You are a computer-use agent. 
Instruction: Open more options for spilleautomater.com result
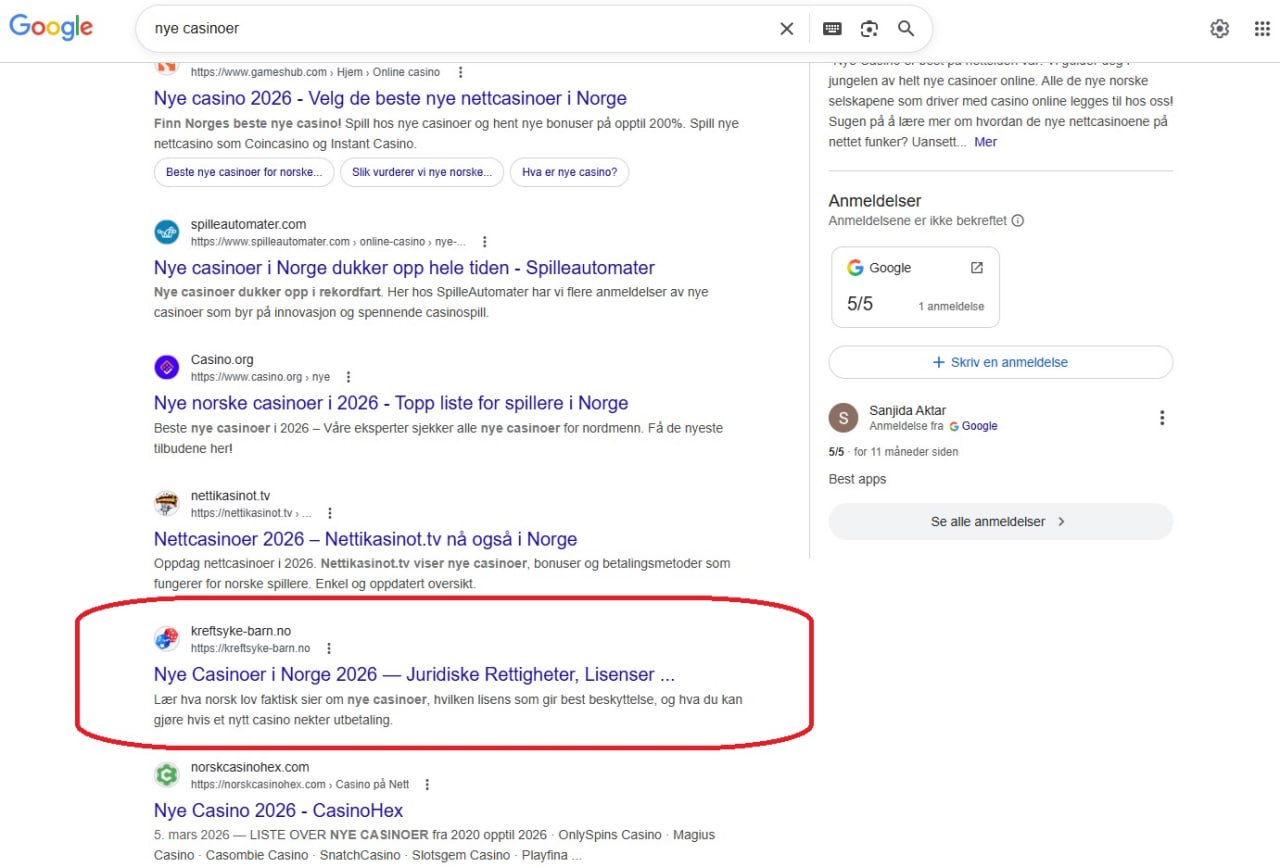point(485,242)
